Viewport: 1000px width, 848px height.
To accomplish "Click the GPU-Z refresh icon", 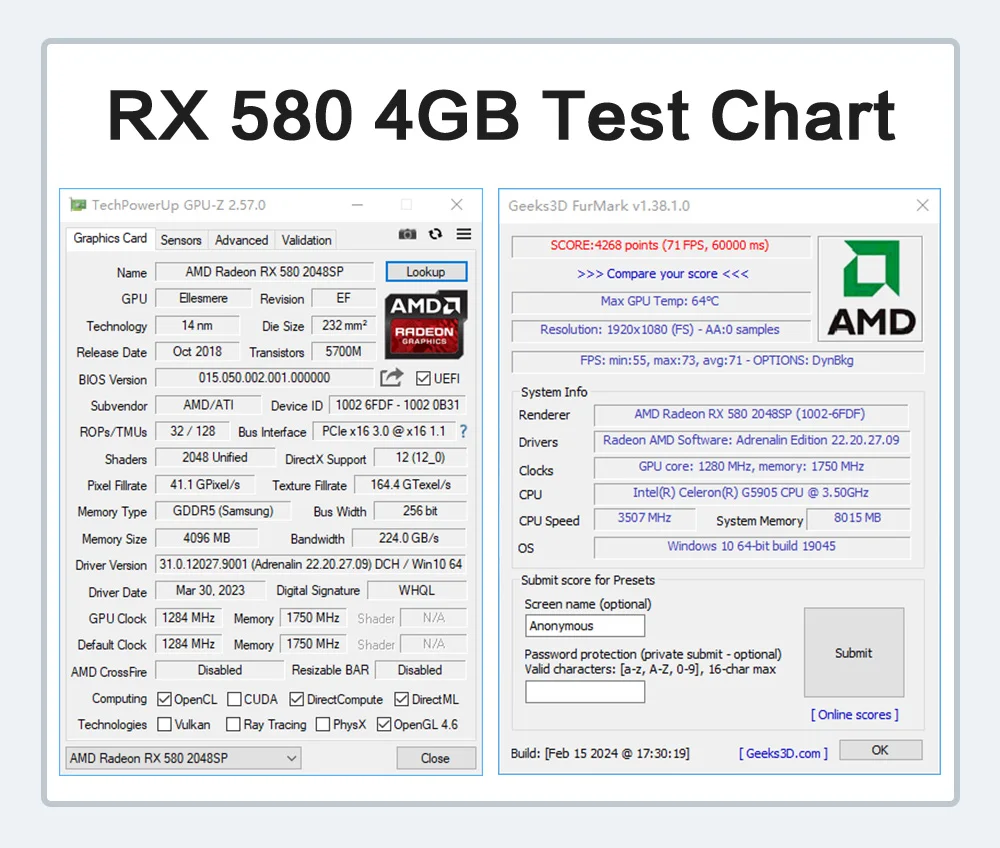I will pyautogui.click(x=436, y=234).
